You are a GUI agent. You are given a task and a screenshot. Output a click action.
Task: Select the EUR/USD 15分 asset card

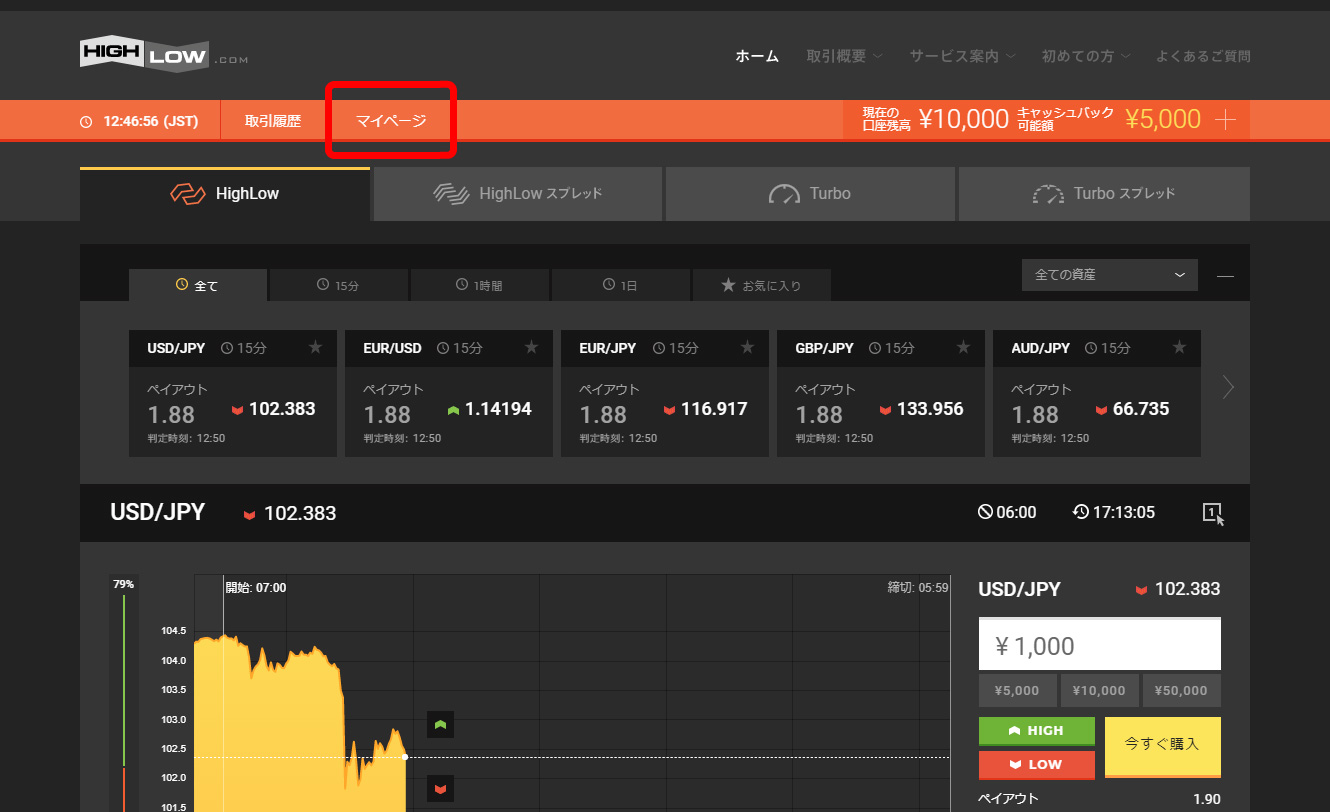point(449,394)
